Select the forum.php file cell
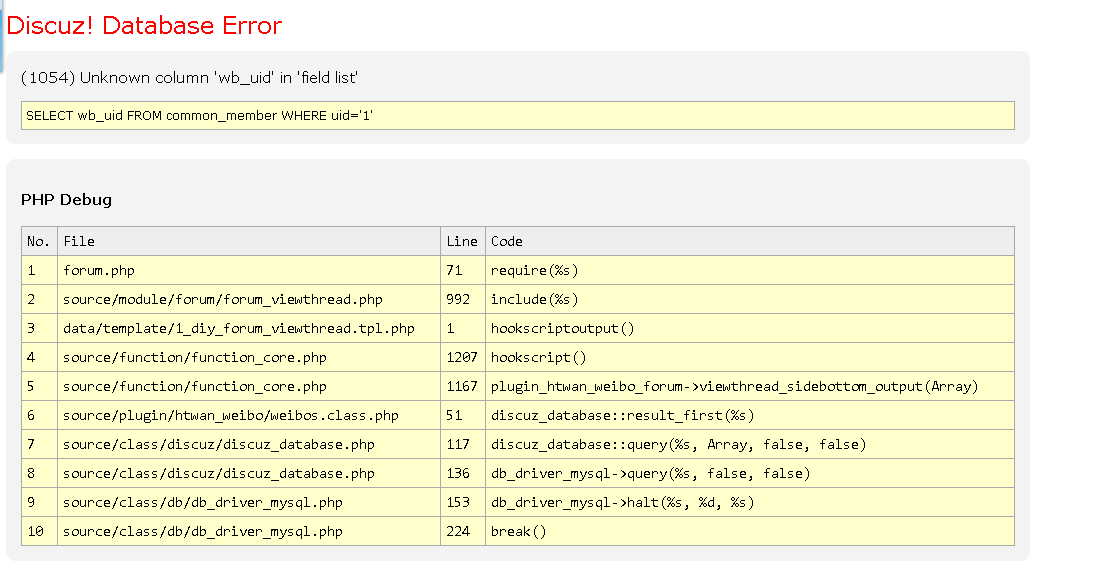Image resolution: width=1103 pixels, height=563 pixels. click(x=98, y=270)
